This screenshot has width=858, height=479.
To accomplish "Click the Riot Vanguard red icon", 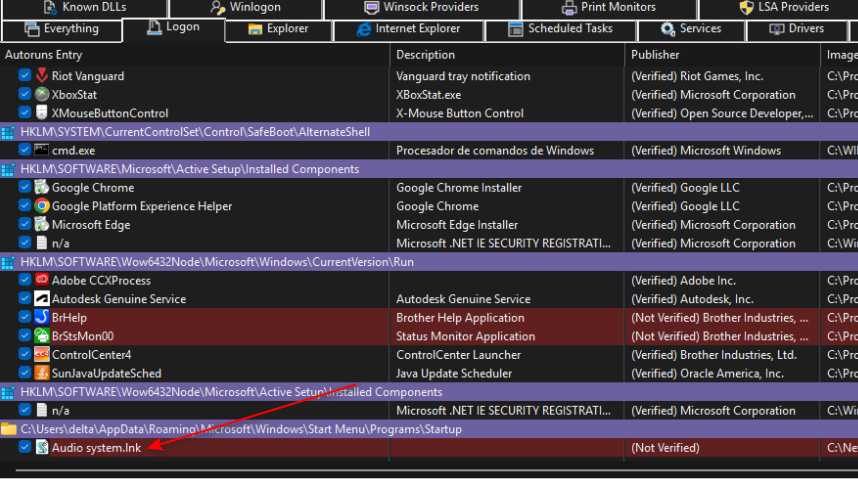I will [42, 76].
